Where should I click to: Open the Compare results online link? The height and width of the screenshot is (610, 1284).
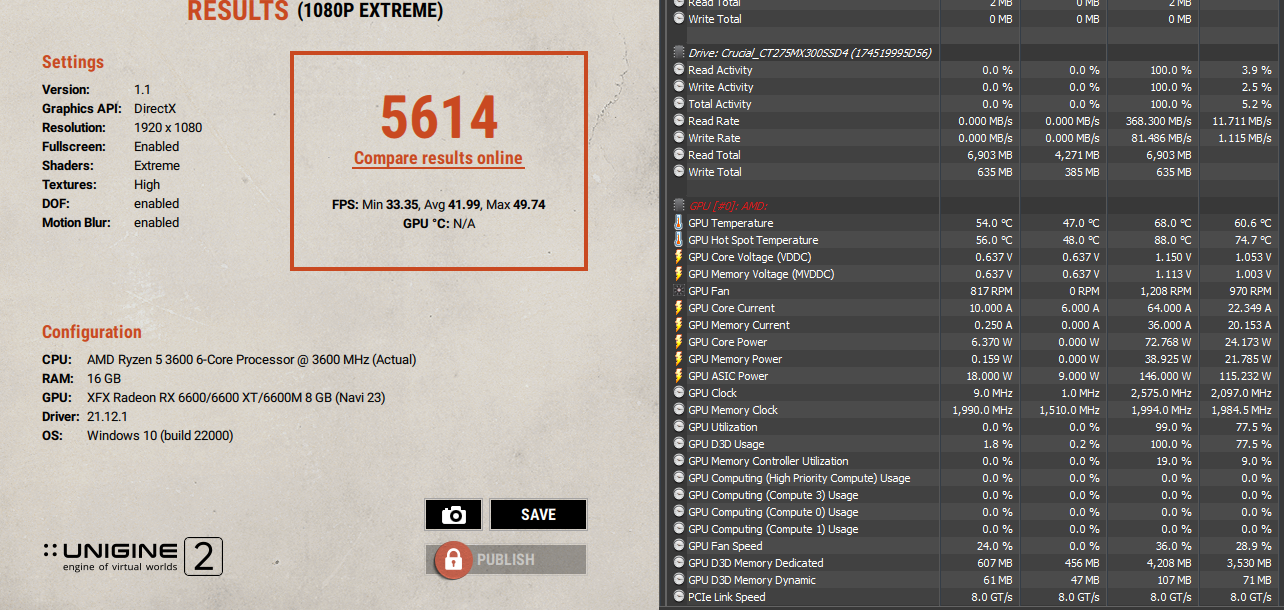click(x=438, y=158)
